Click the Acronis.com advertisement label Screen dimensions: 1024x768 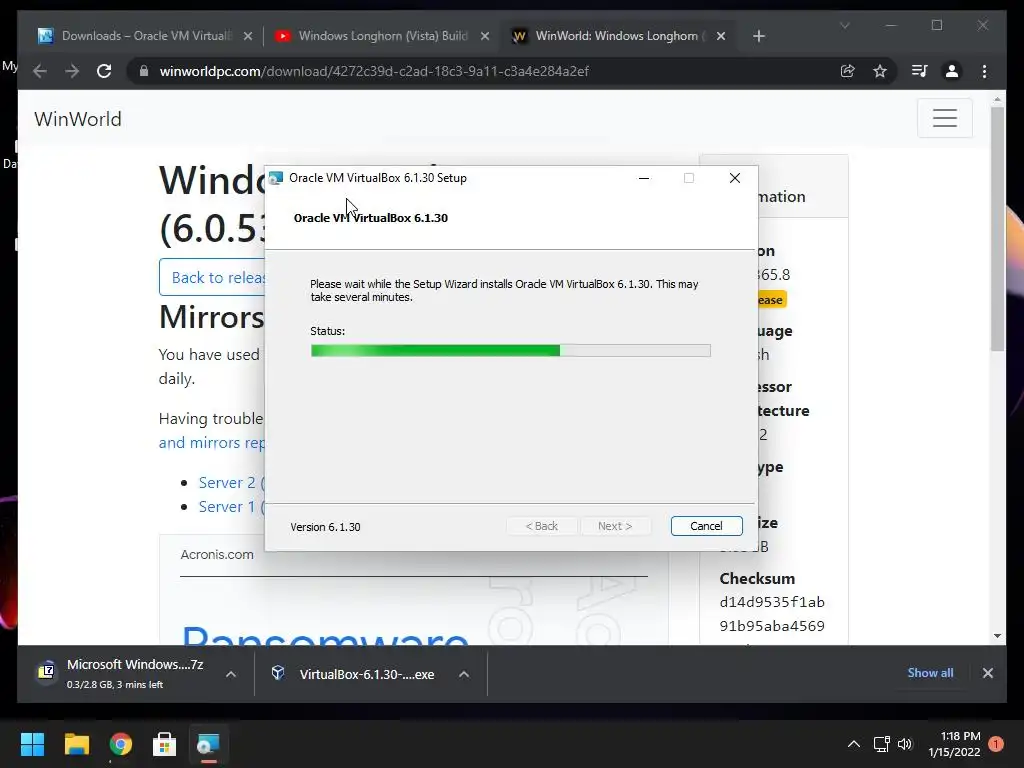[217, 554]
